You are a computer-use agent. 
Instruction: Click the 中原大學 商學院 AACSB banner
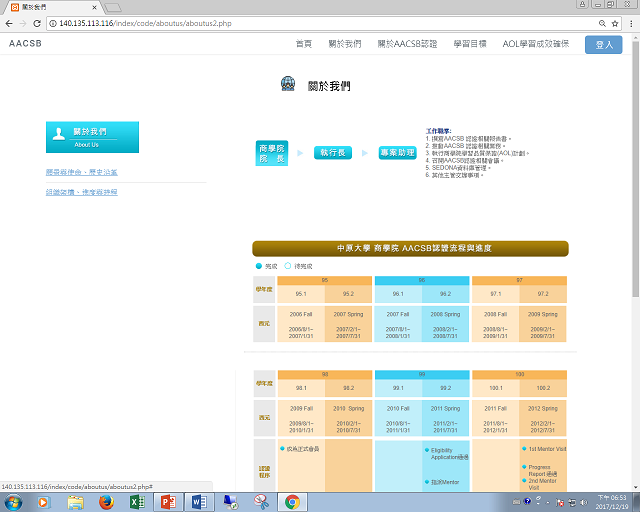coord(410,249)
